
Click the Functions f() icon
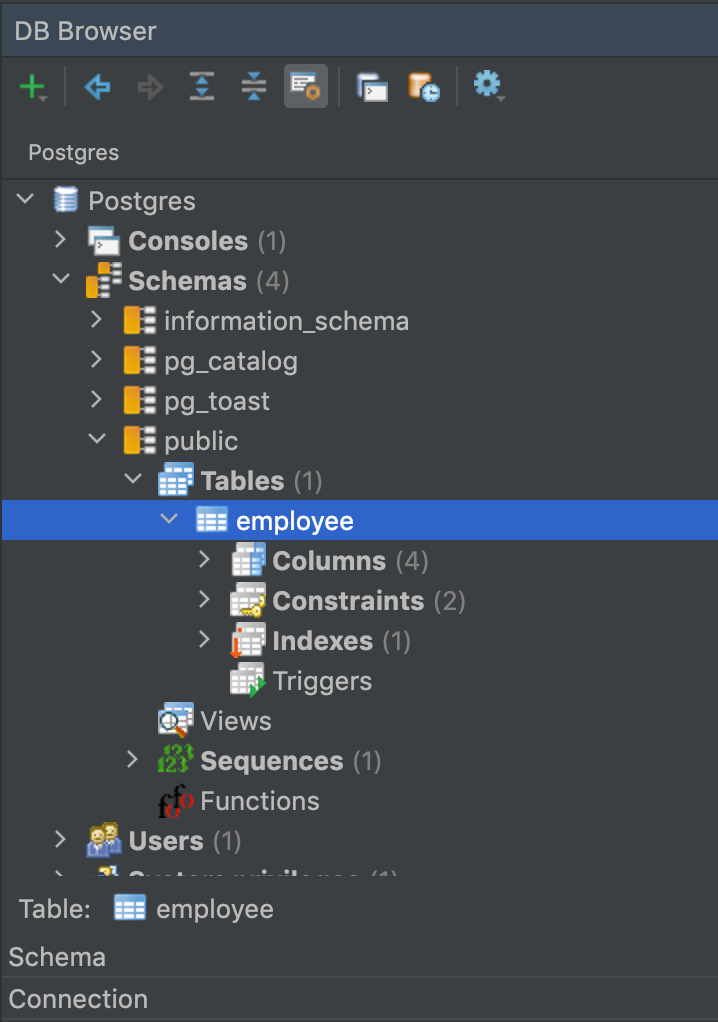[x=176, y=800]
